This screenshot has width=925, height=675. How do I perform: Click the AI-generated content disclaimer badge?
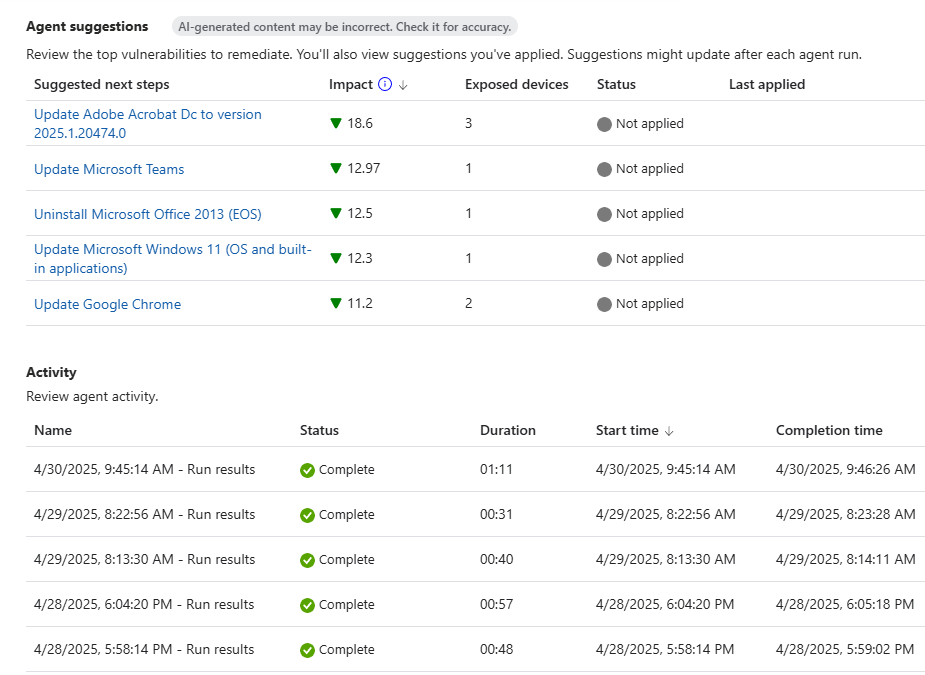pyautogui.click(x=345, y=27)
